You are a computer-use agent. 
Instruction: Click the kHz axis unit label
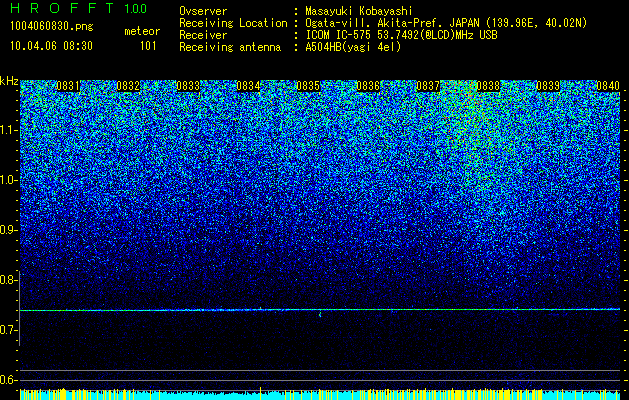coord(9,81)
